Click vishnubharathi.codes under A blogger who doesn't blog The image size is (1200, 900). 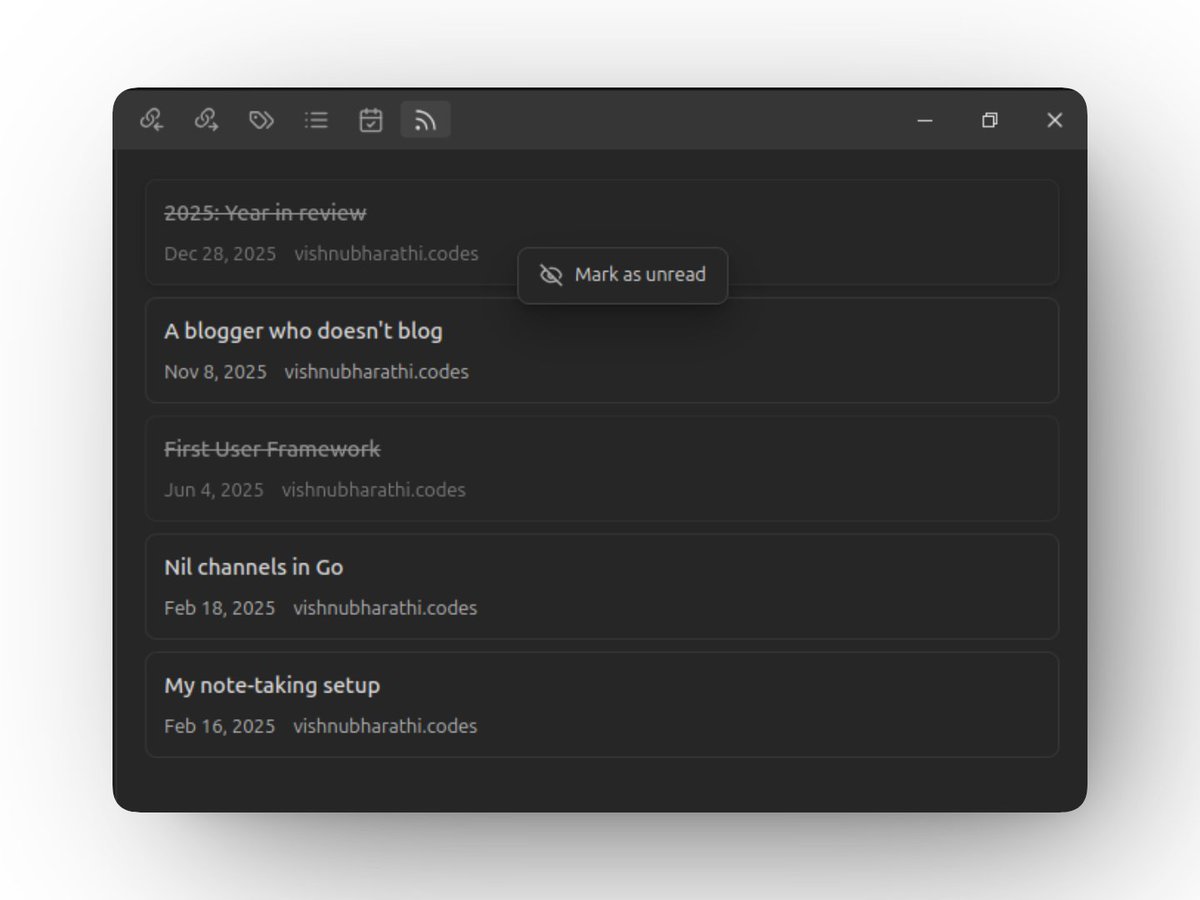377,372
